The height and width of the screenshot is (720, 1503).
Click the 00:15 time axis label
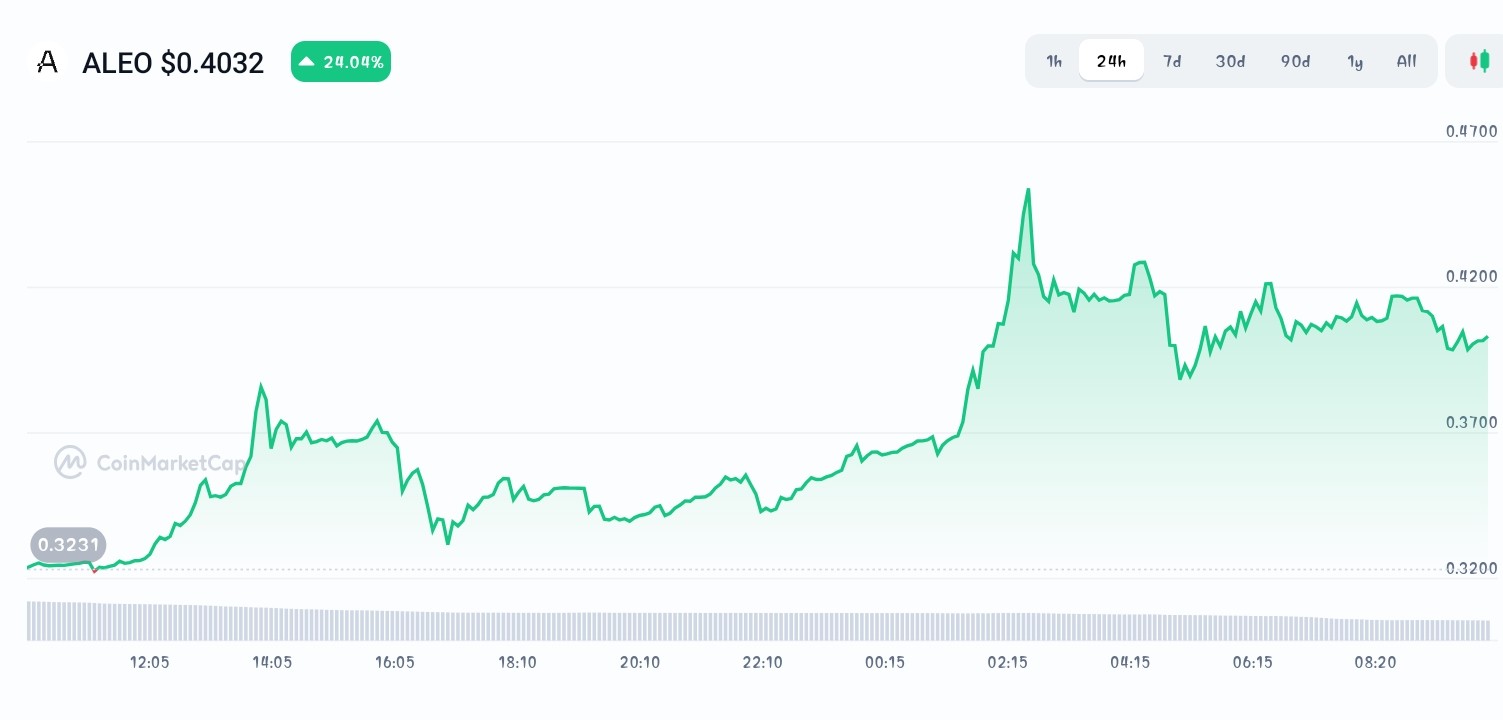[x=885, y=662]
